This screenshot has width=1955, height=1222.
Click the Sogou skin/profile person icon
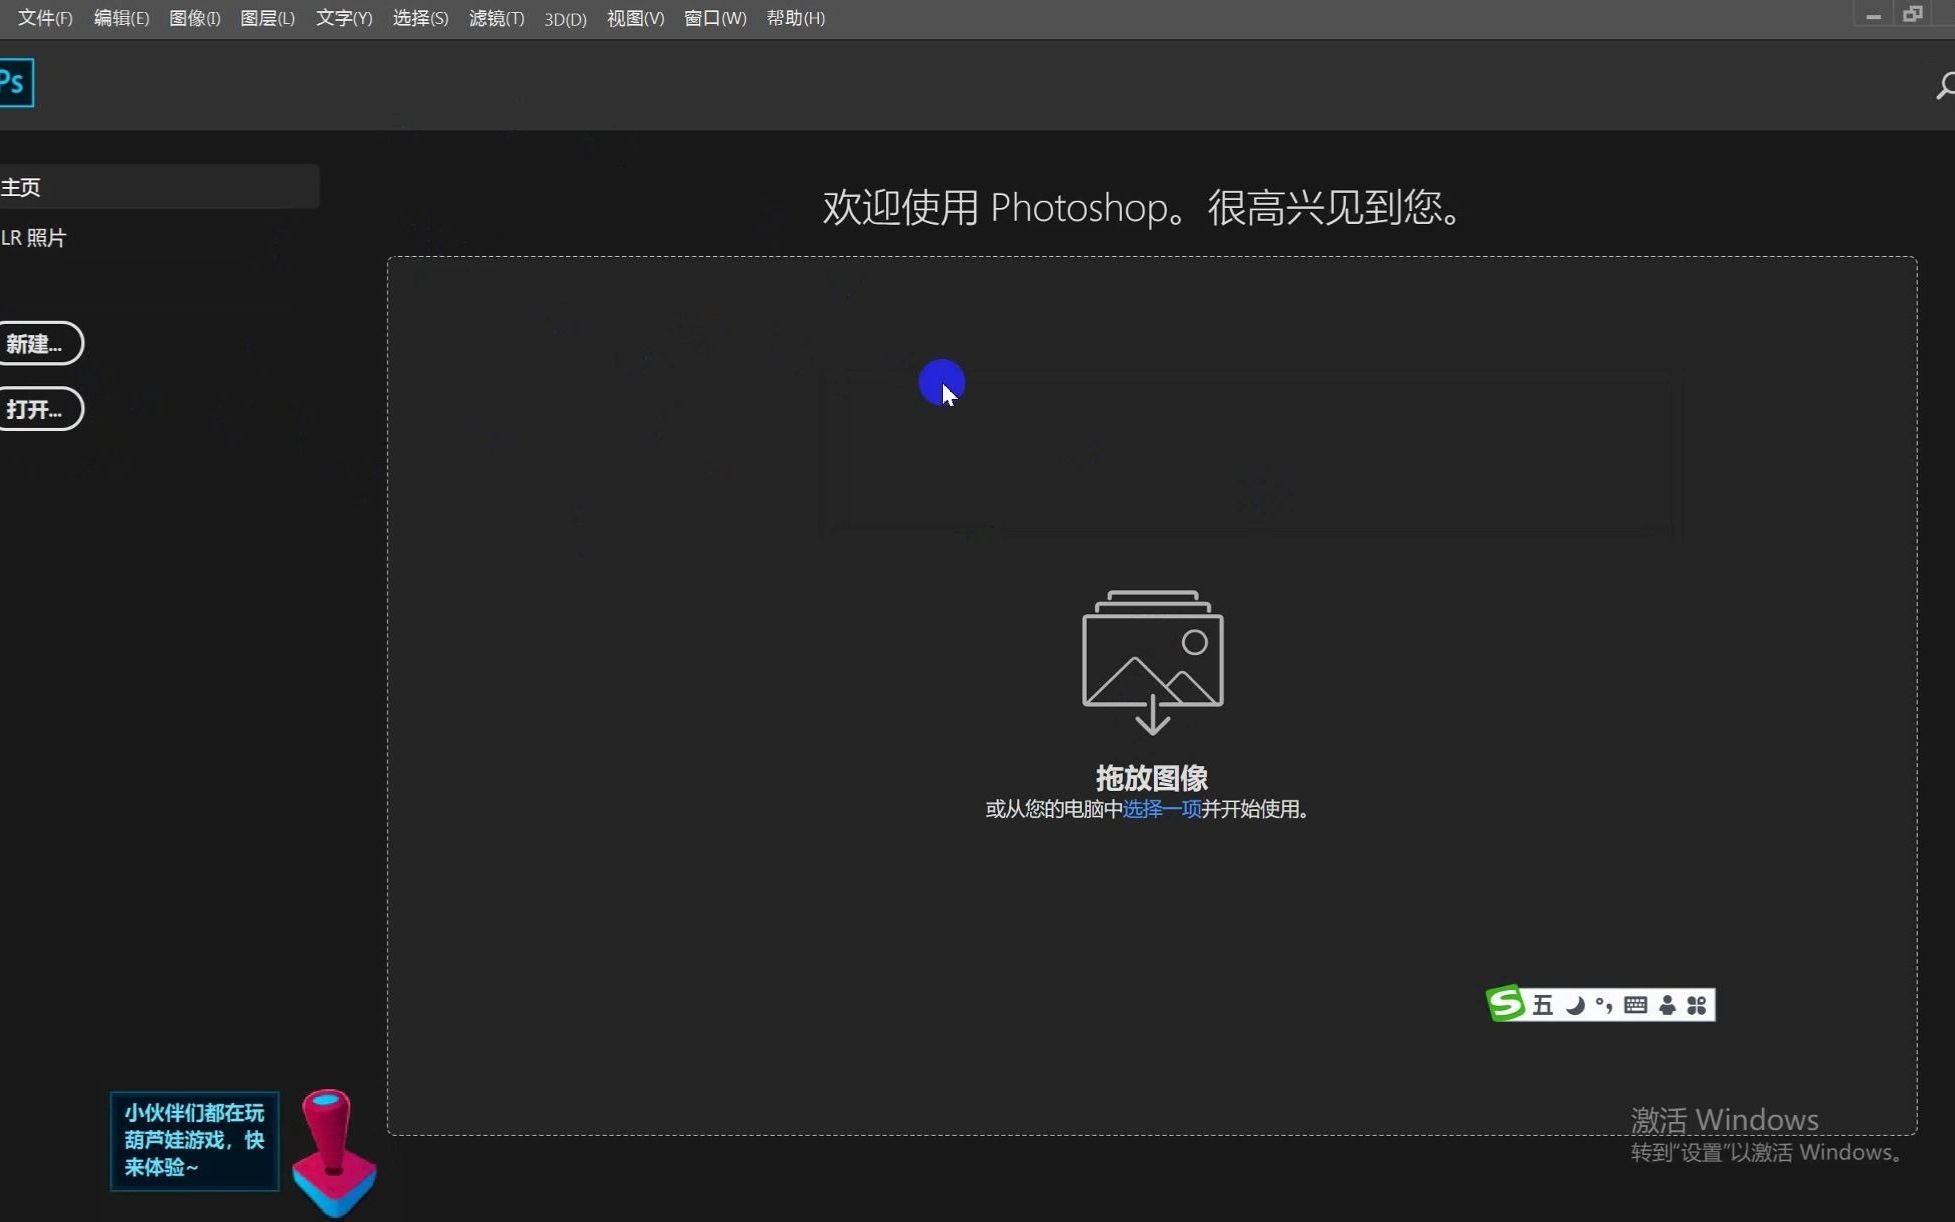pyautogui.click(x=1667, y=1004)
